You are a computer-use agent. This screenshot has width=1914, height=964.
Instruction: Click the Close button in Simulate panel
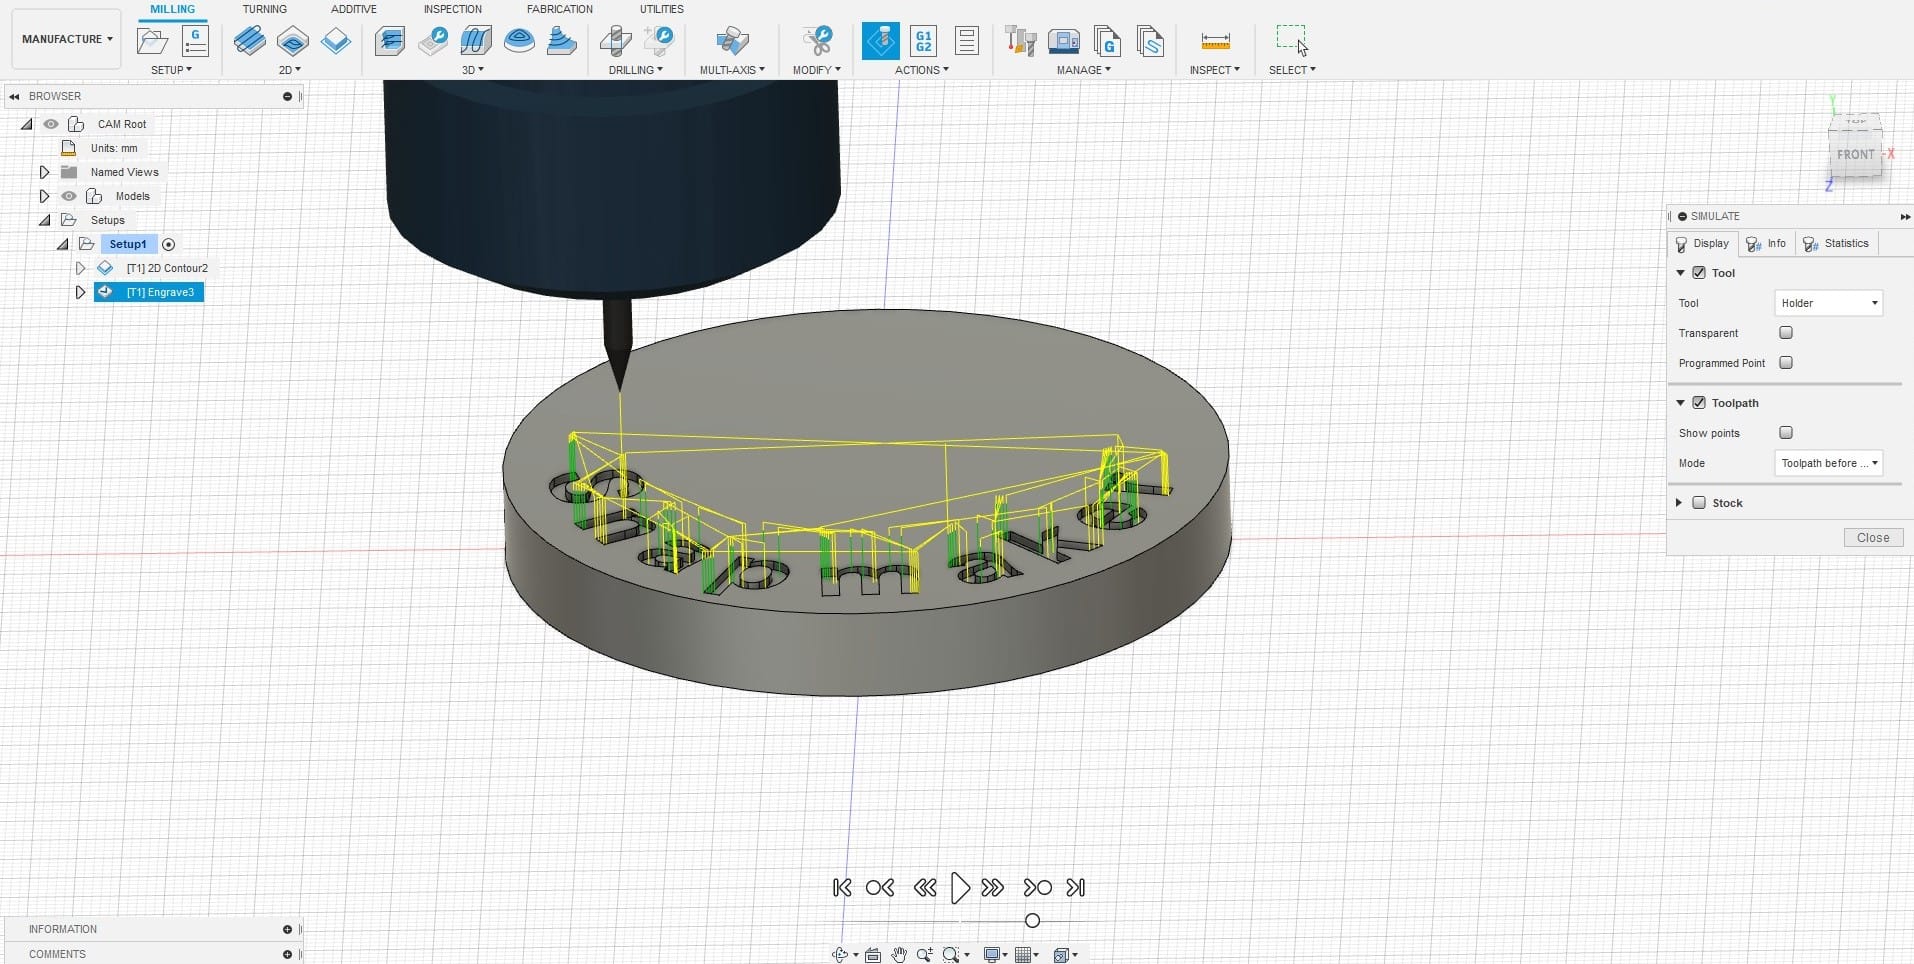pos(1871,537)
